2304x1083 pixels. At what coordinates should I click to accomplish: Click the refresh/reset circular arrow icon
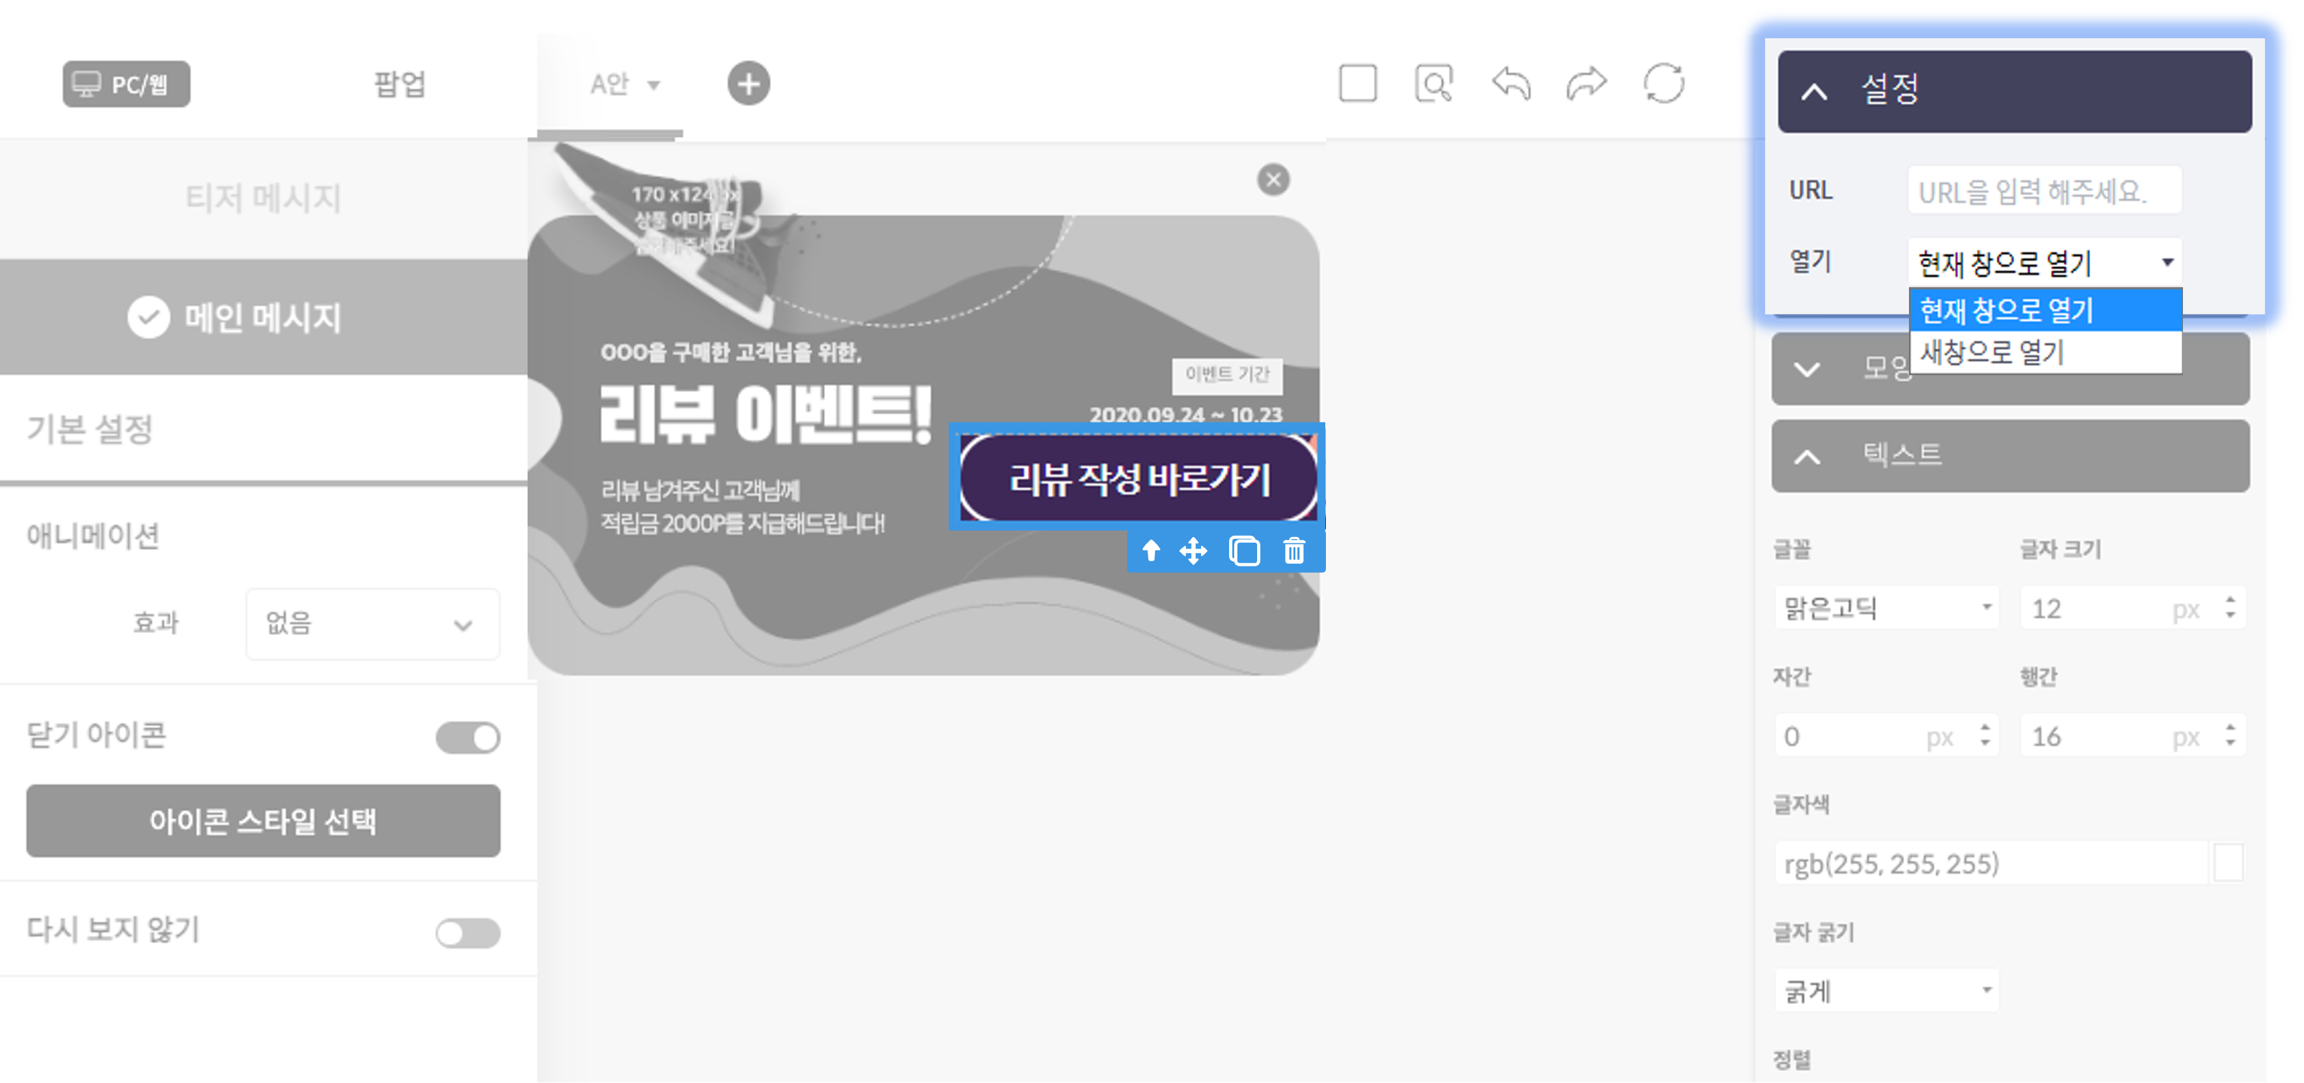(1664, 84)
